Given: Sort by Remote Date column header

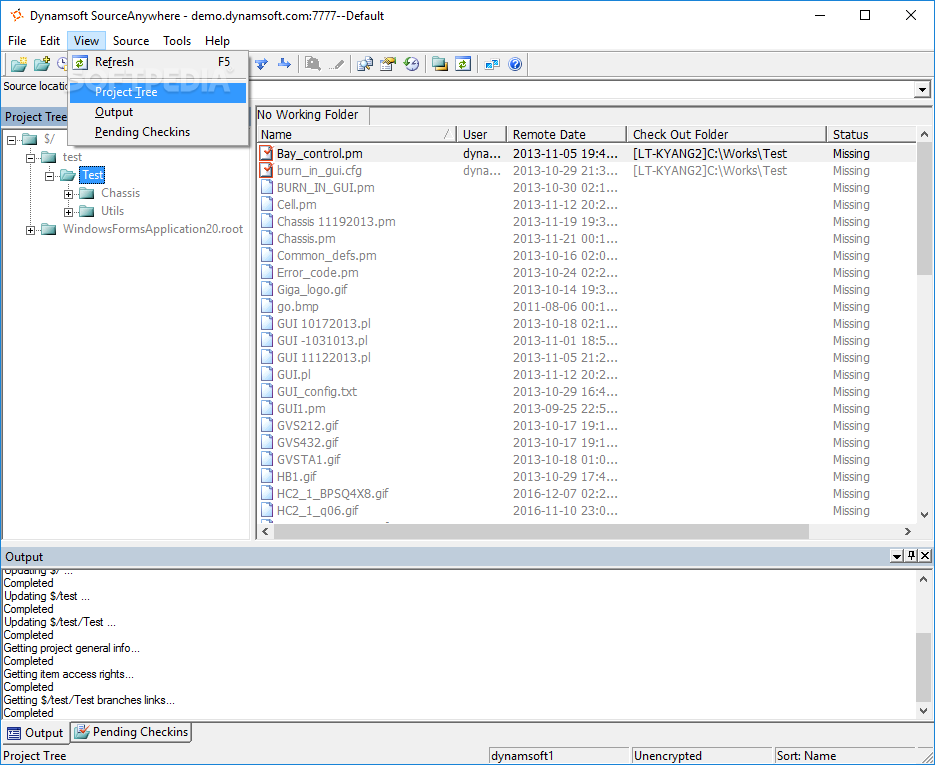Looking at the screenshot, I should [x=566, y=135].
